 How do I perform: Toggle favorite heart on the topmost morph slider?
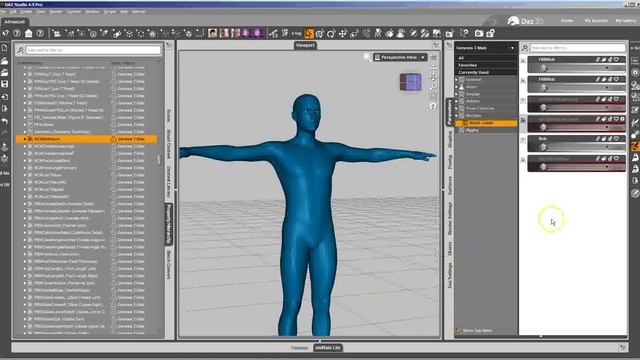point(616,60)
